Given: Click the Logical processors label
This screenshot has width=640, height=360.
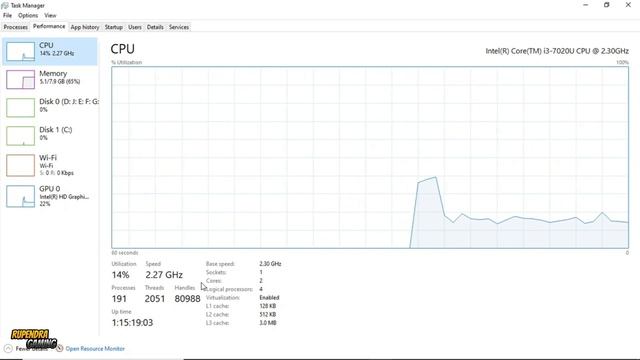Looking at the screenshot, I should (229, 289).
